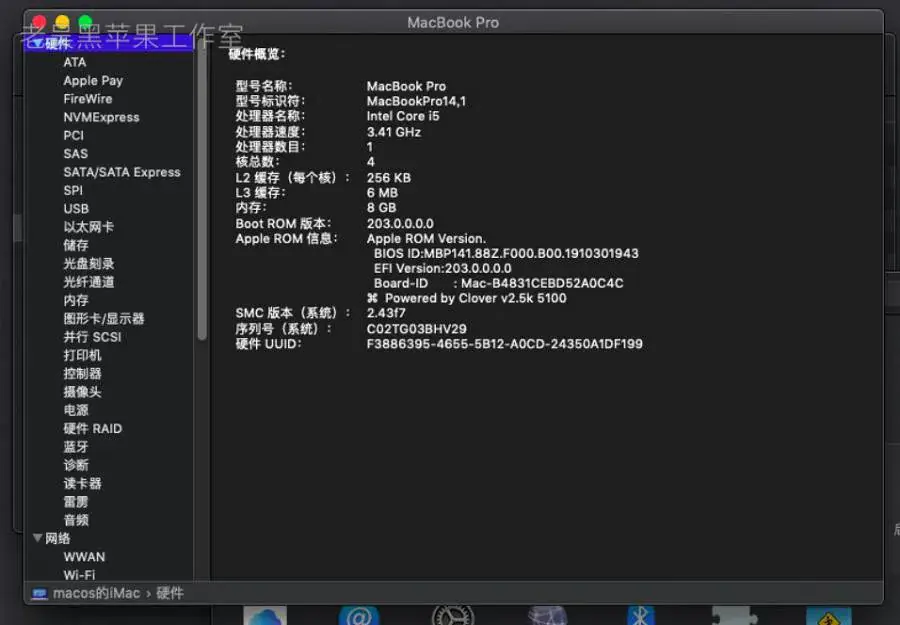Select 电源 in the sidebar
900x625 pixels.
point(76,410)
